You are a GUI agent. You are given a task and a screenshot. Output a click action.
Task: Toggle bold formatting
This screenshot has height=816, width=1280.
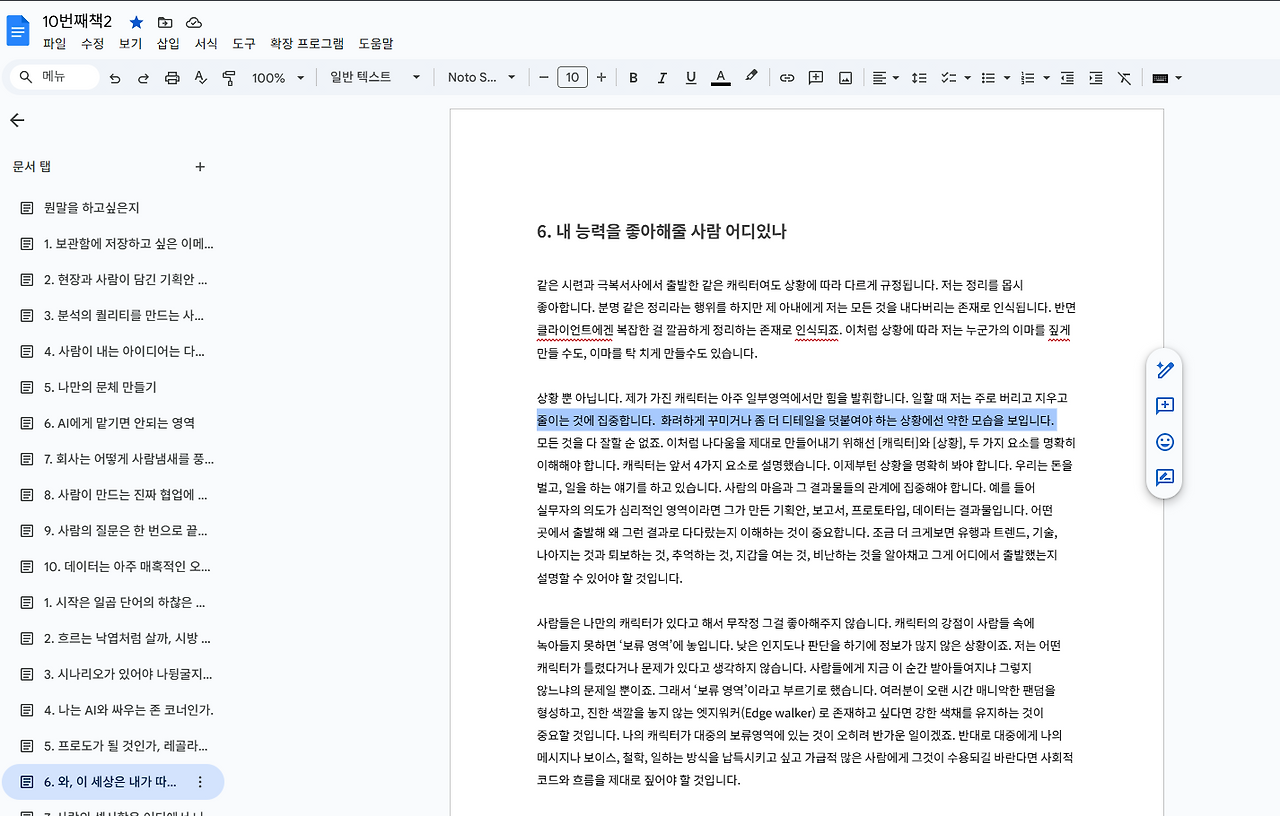click(x=633, y=78)
